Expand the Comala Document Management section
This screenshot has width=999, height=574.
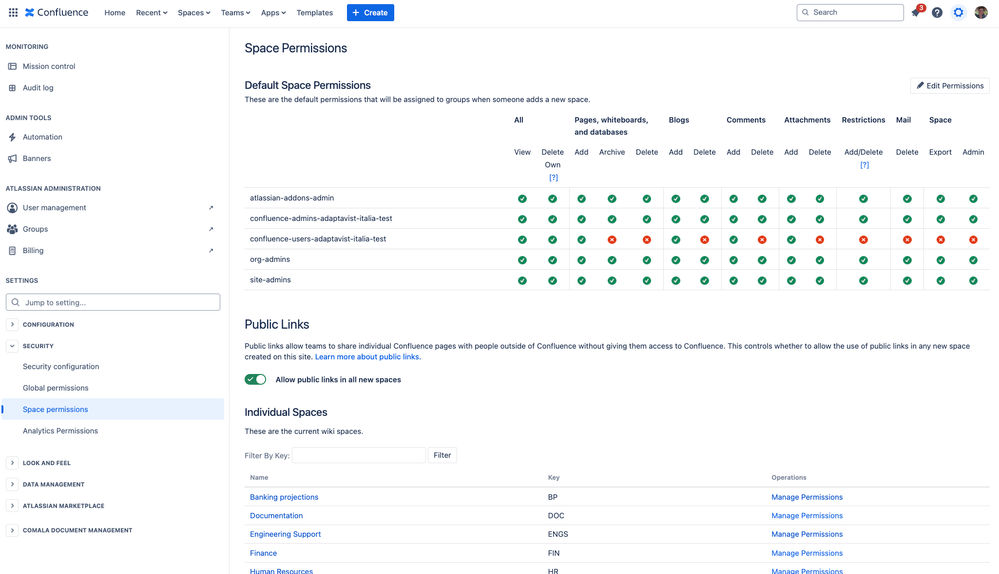(12, 530)
